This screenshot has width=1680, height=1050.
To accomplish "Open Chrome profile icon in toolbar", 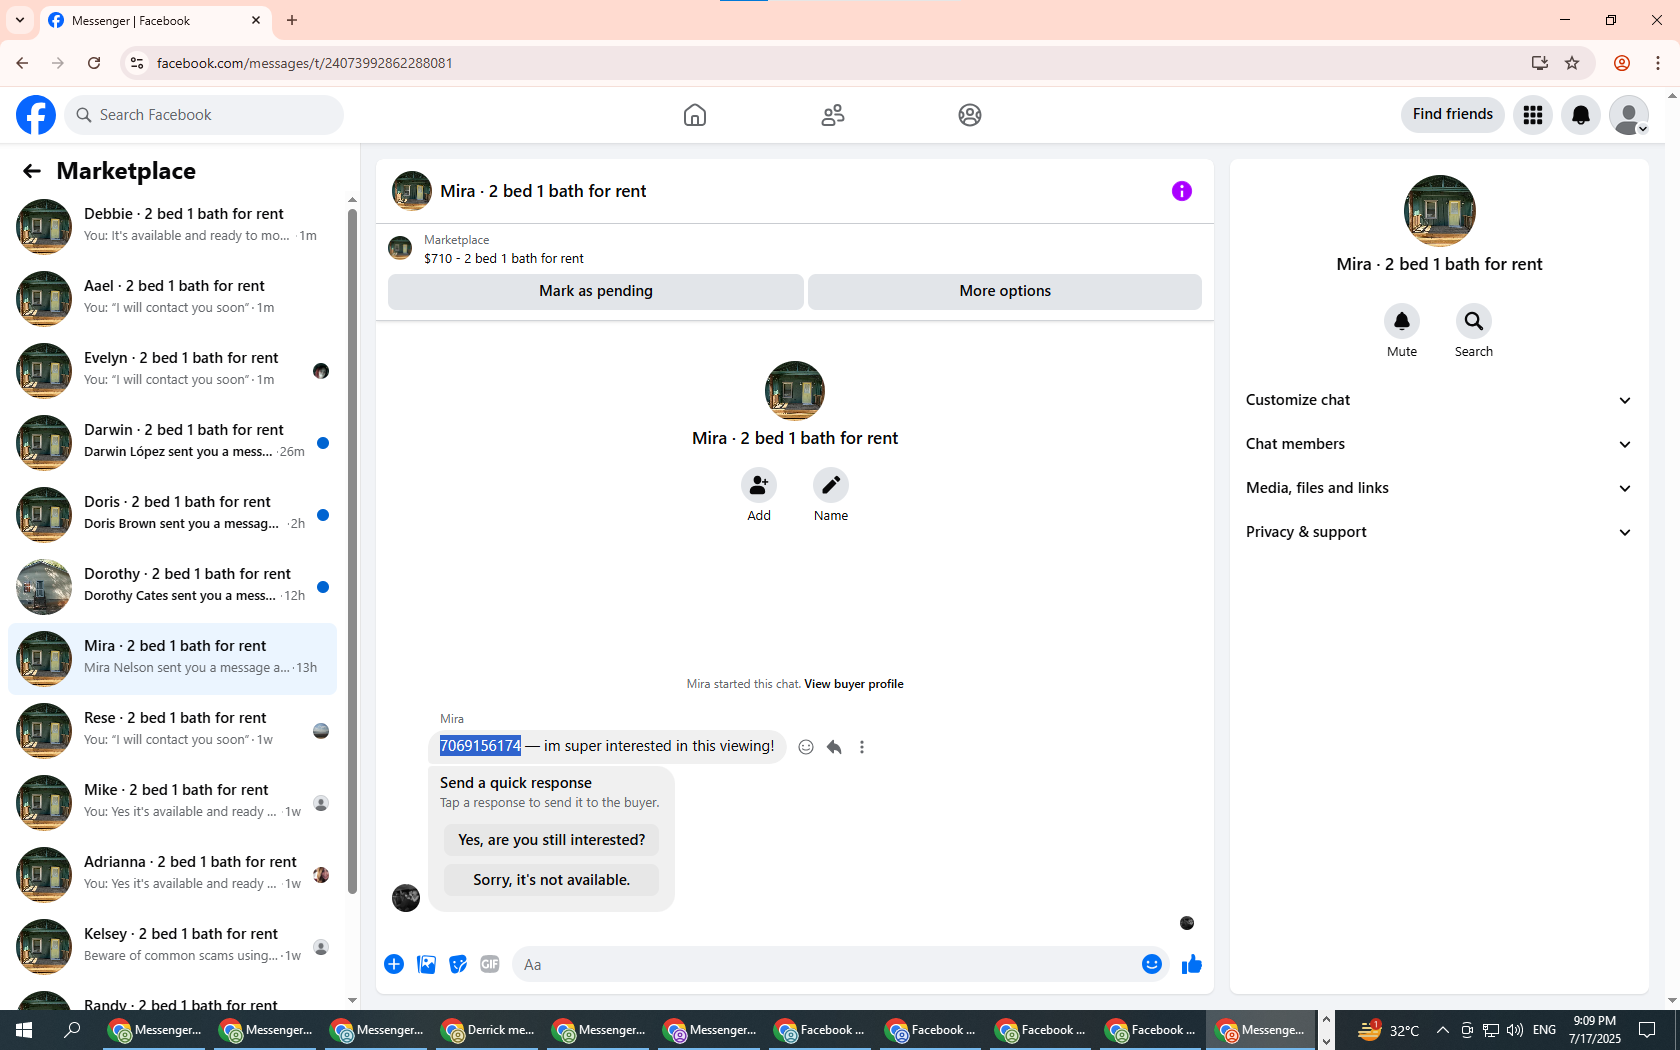I will tap(1622, 63).
